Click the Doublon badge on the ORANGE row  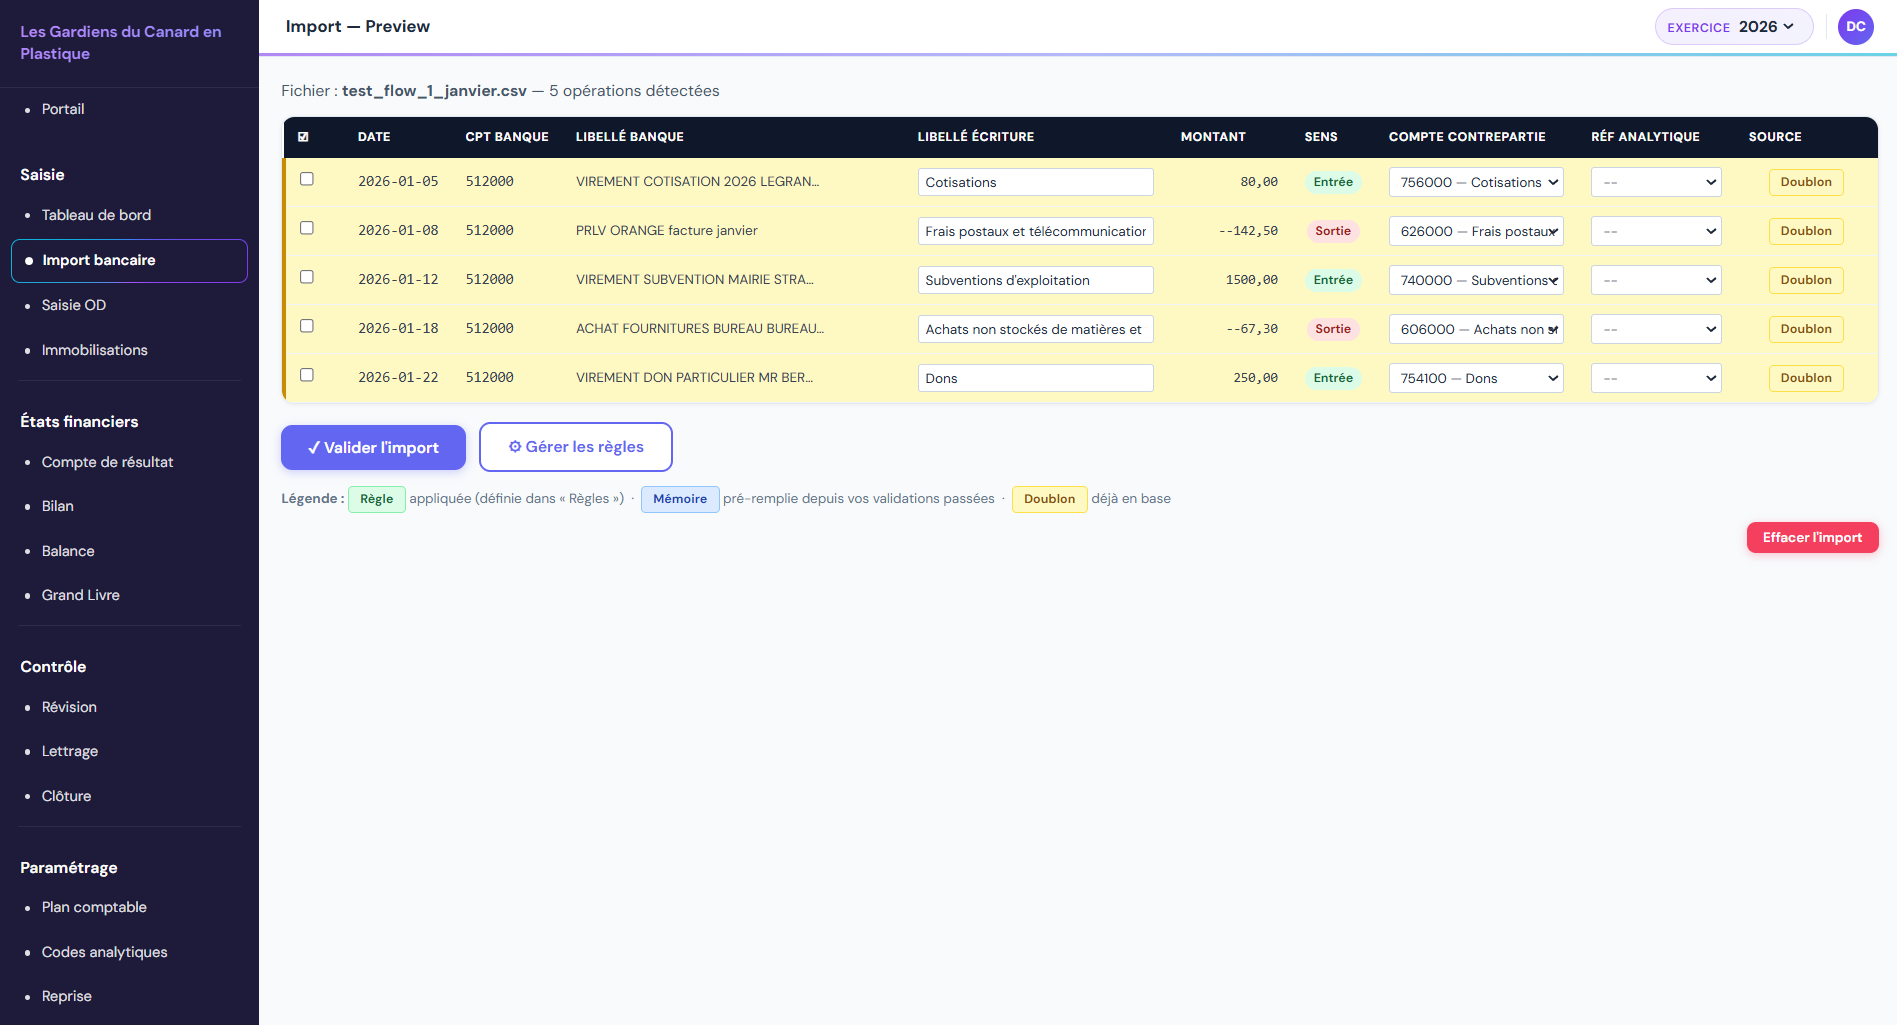click(1805, 231)
